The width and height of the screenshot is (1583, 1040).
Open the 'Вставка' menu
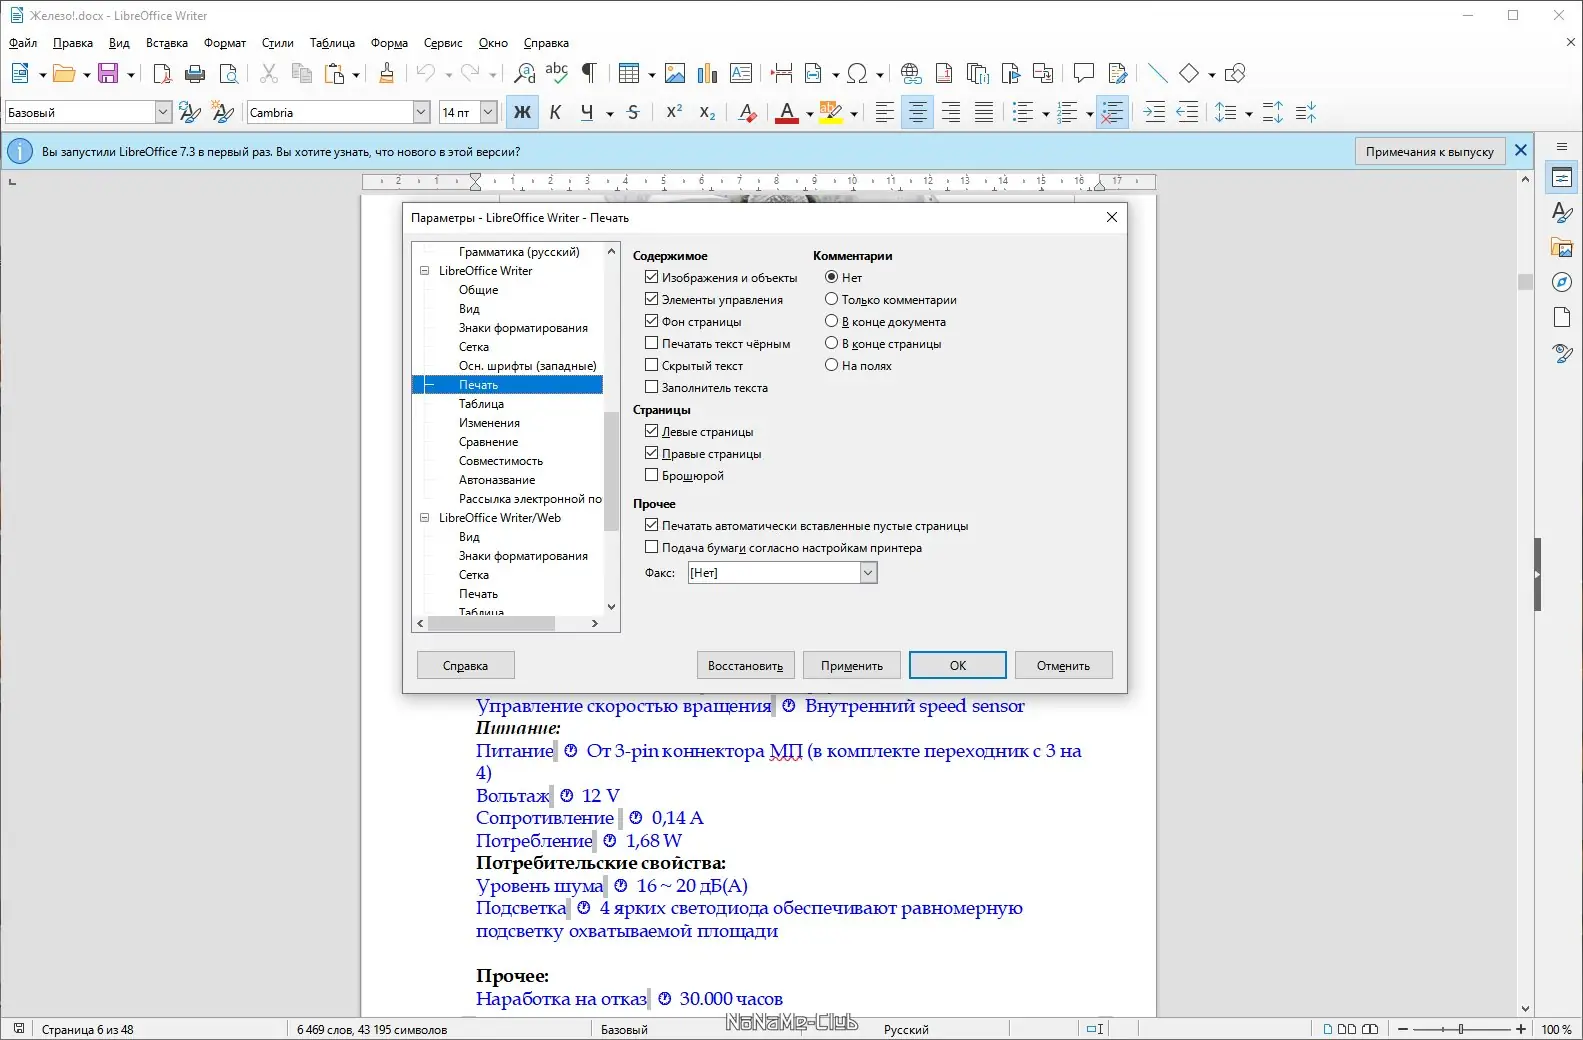tap(166, 43)
